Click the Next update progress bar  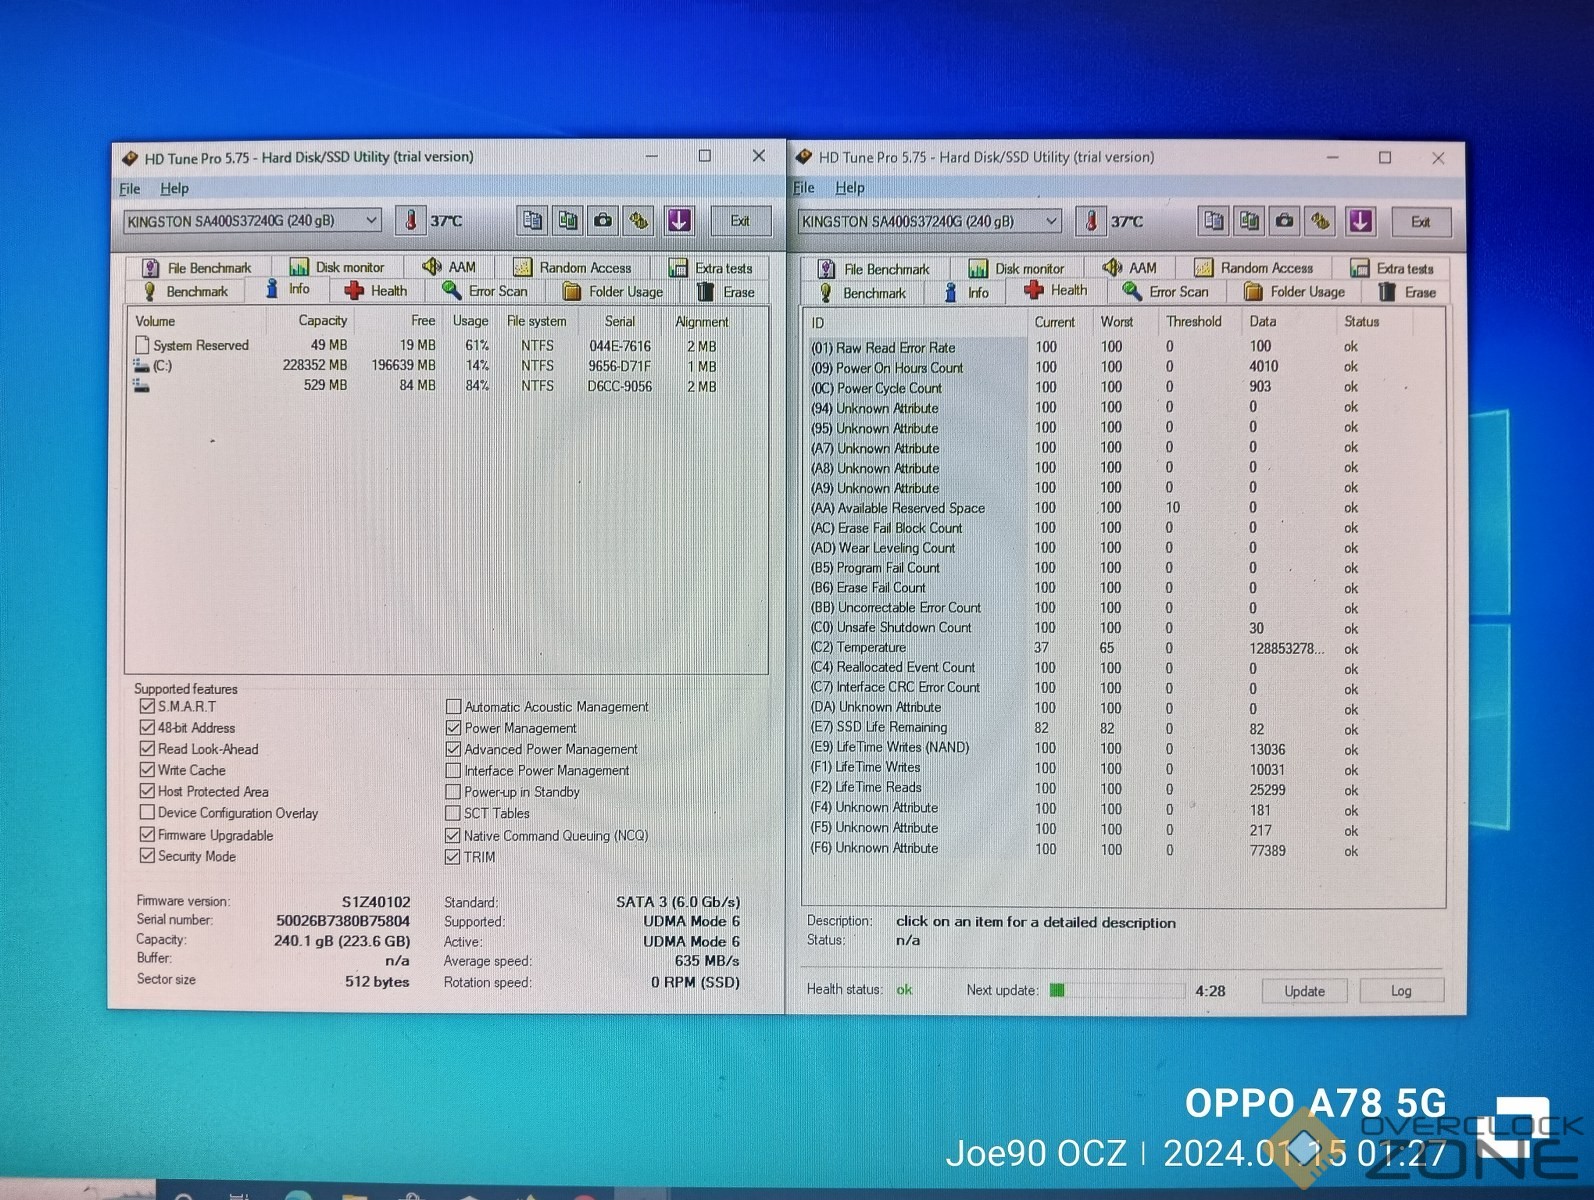click(1115, 991)
